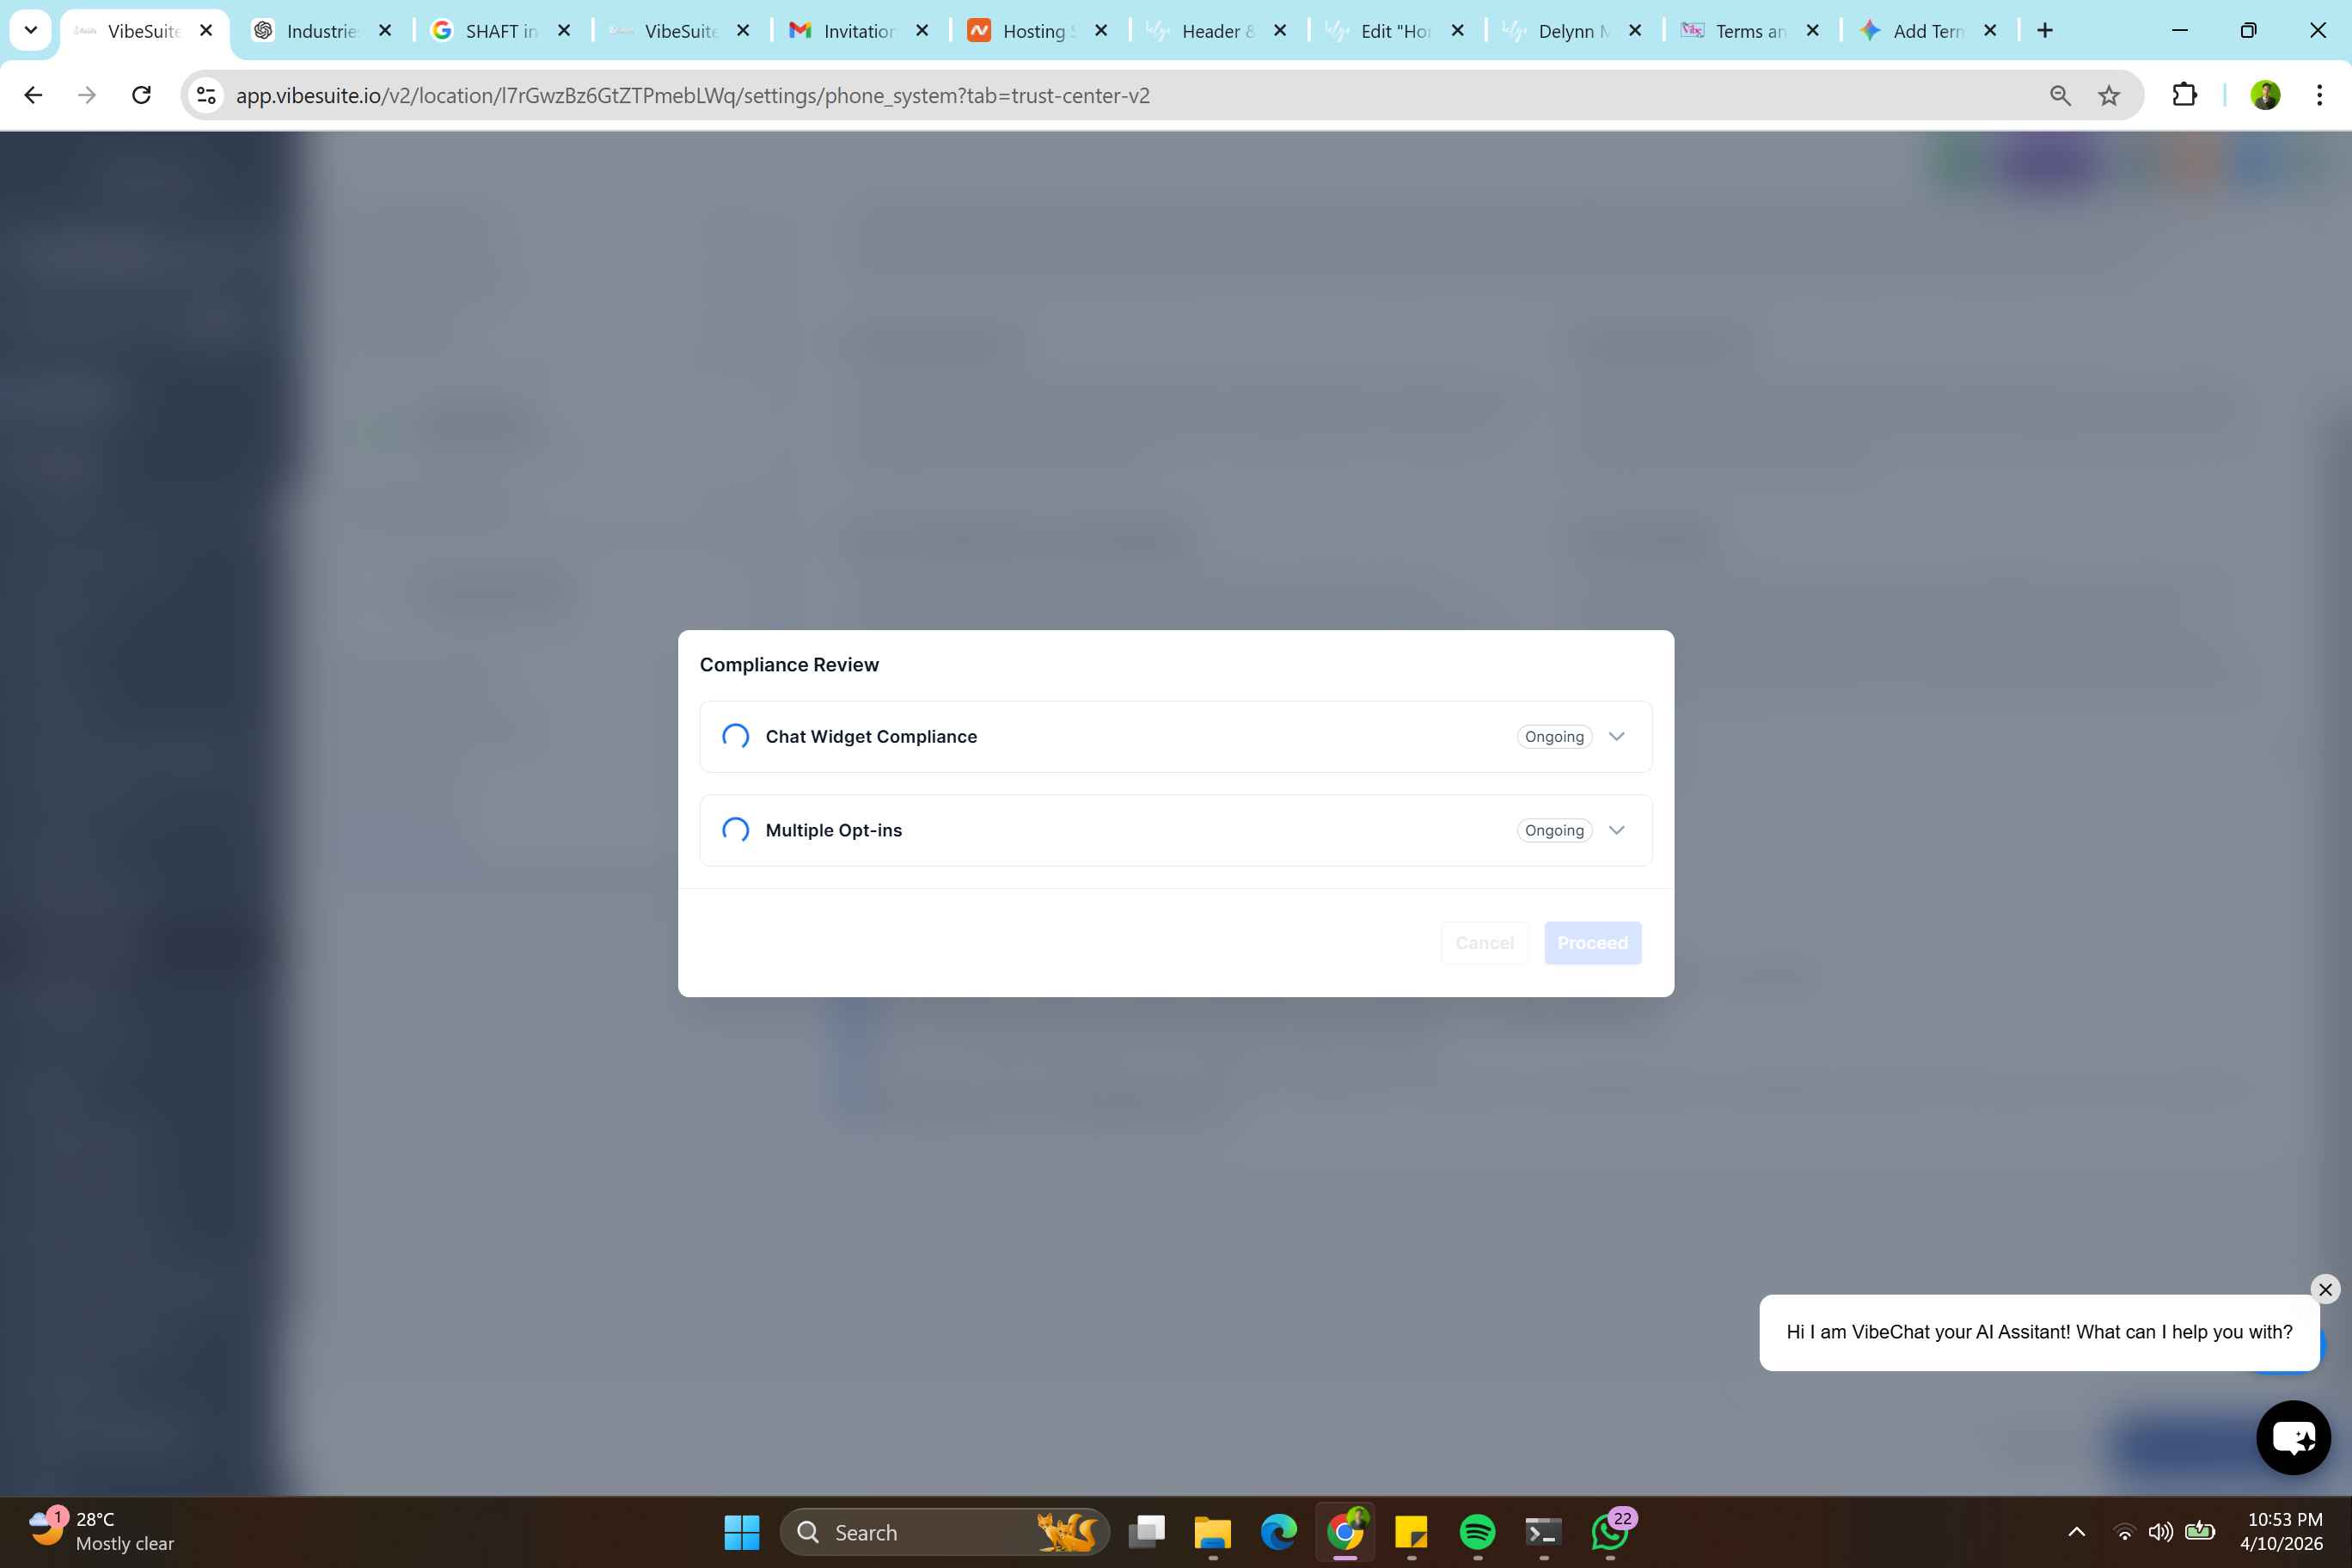Click the Proceed button in Compliance Review
2352x1568 pixels.
pos(1592,943)
